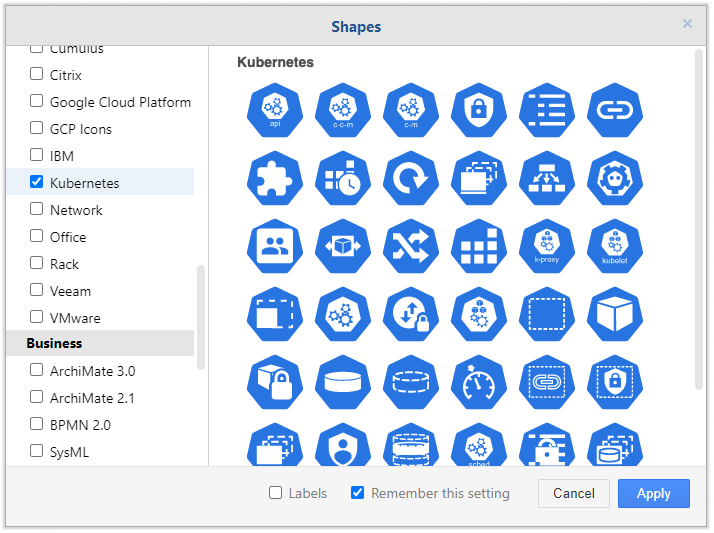Select the robot gear icon
The height and width of the screenshot is (533, 714).
coord(615,178)
